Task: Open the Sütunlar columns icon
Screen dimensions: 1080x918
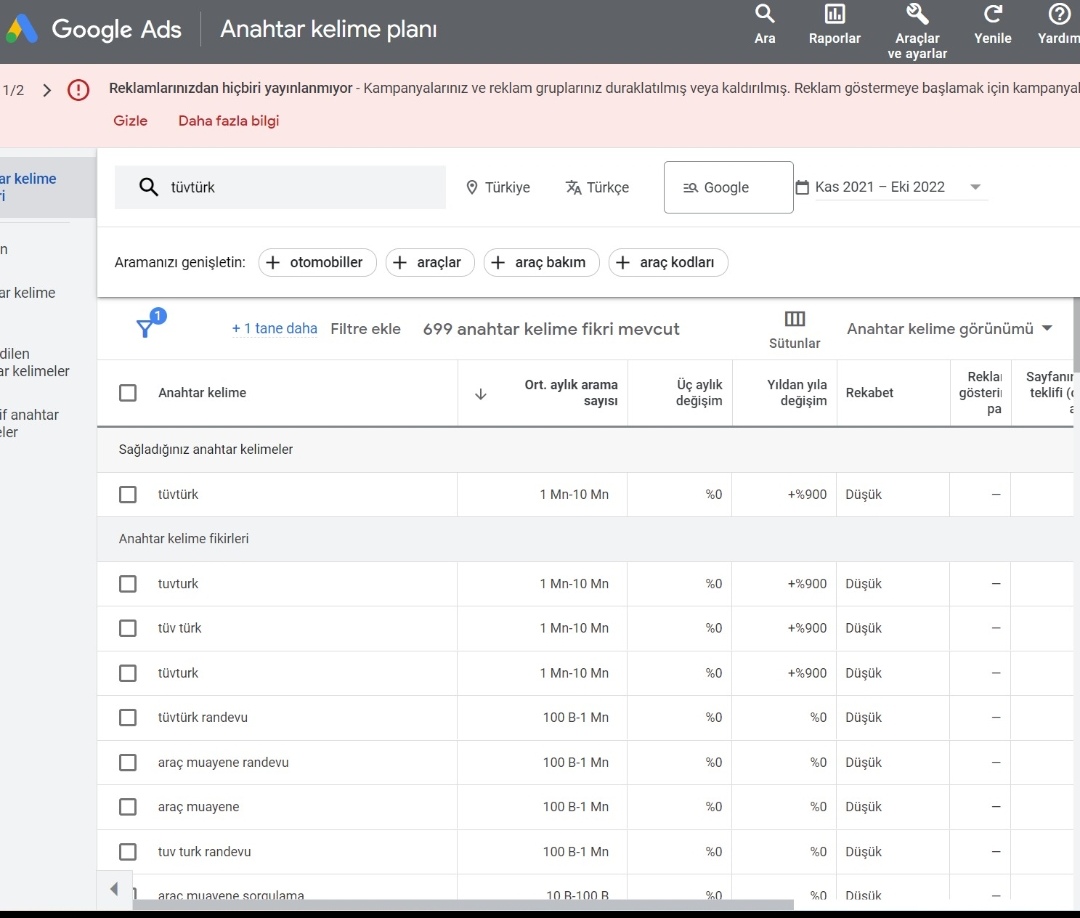Action: pos(794,318)
